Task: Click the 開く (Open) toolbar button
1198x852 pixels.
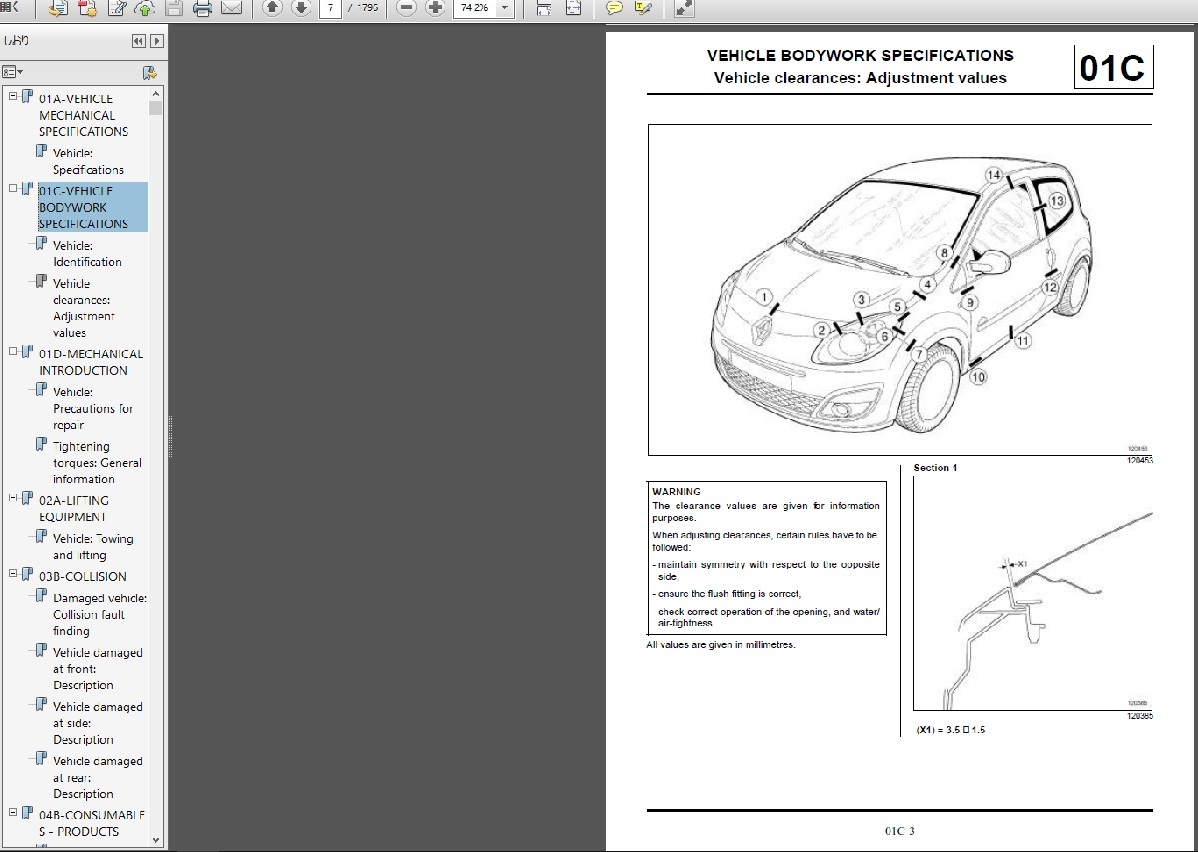Action: tap(11, 8)
